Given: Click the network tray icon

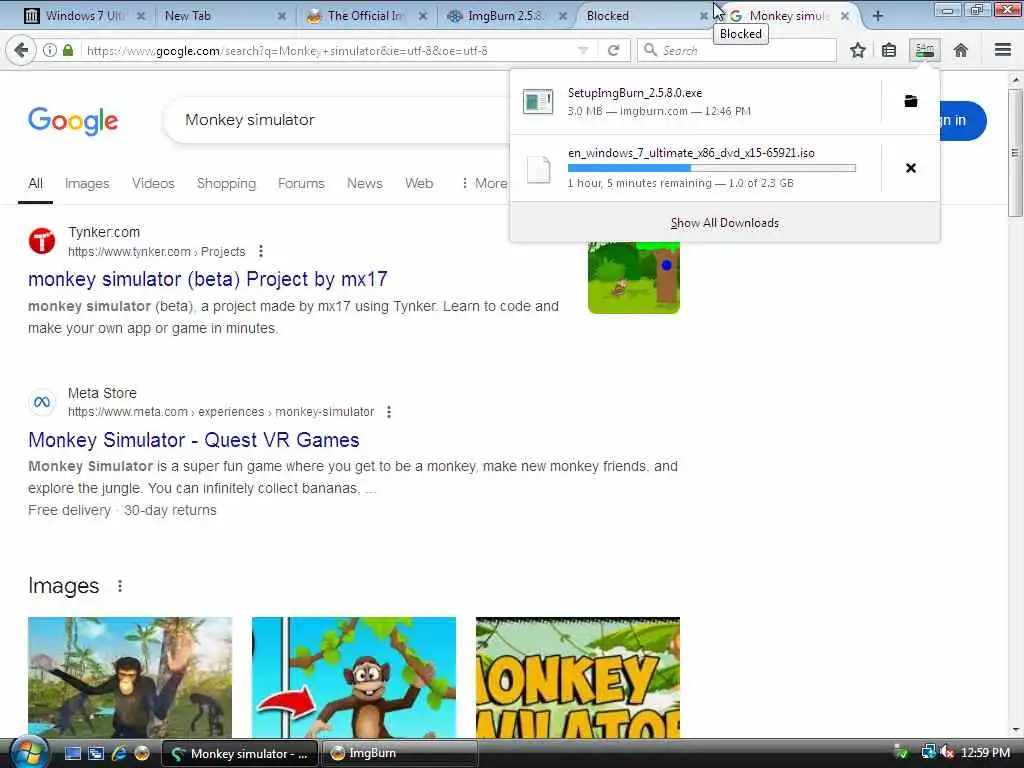Looking at the screenshot, I should point(928,753).
